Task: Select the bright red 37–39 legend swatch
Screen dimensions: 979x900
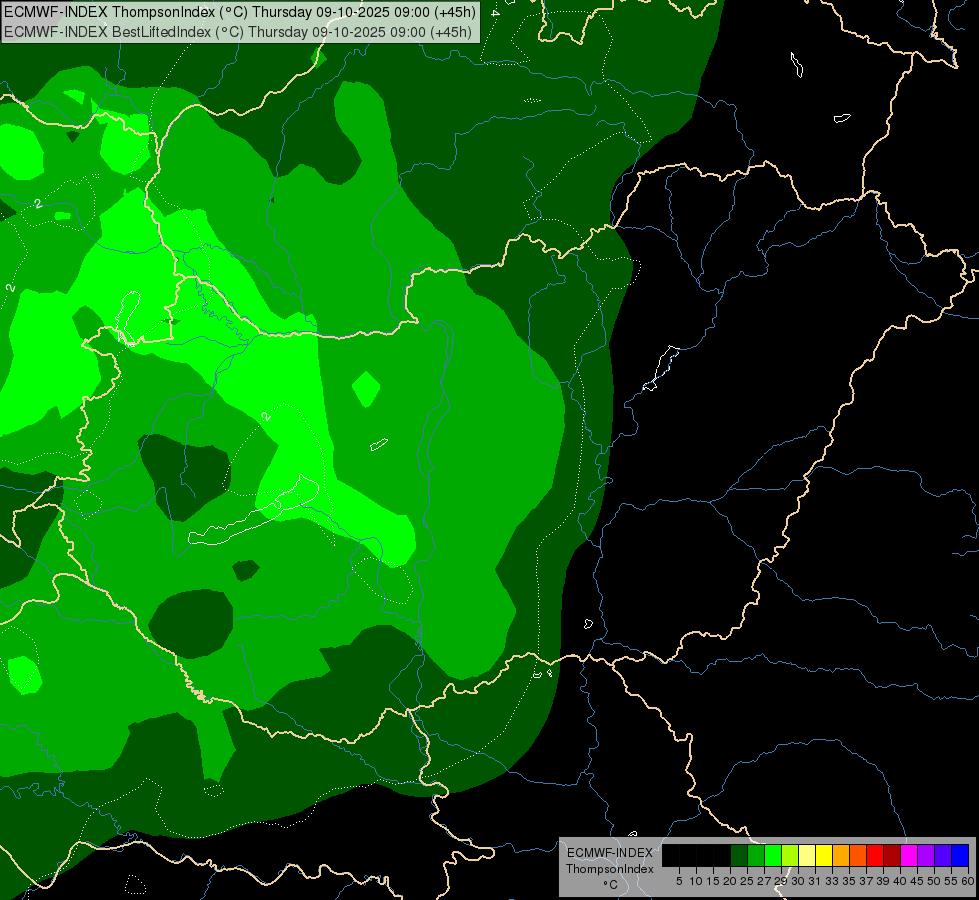Action: click(x=875, y=855)
